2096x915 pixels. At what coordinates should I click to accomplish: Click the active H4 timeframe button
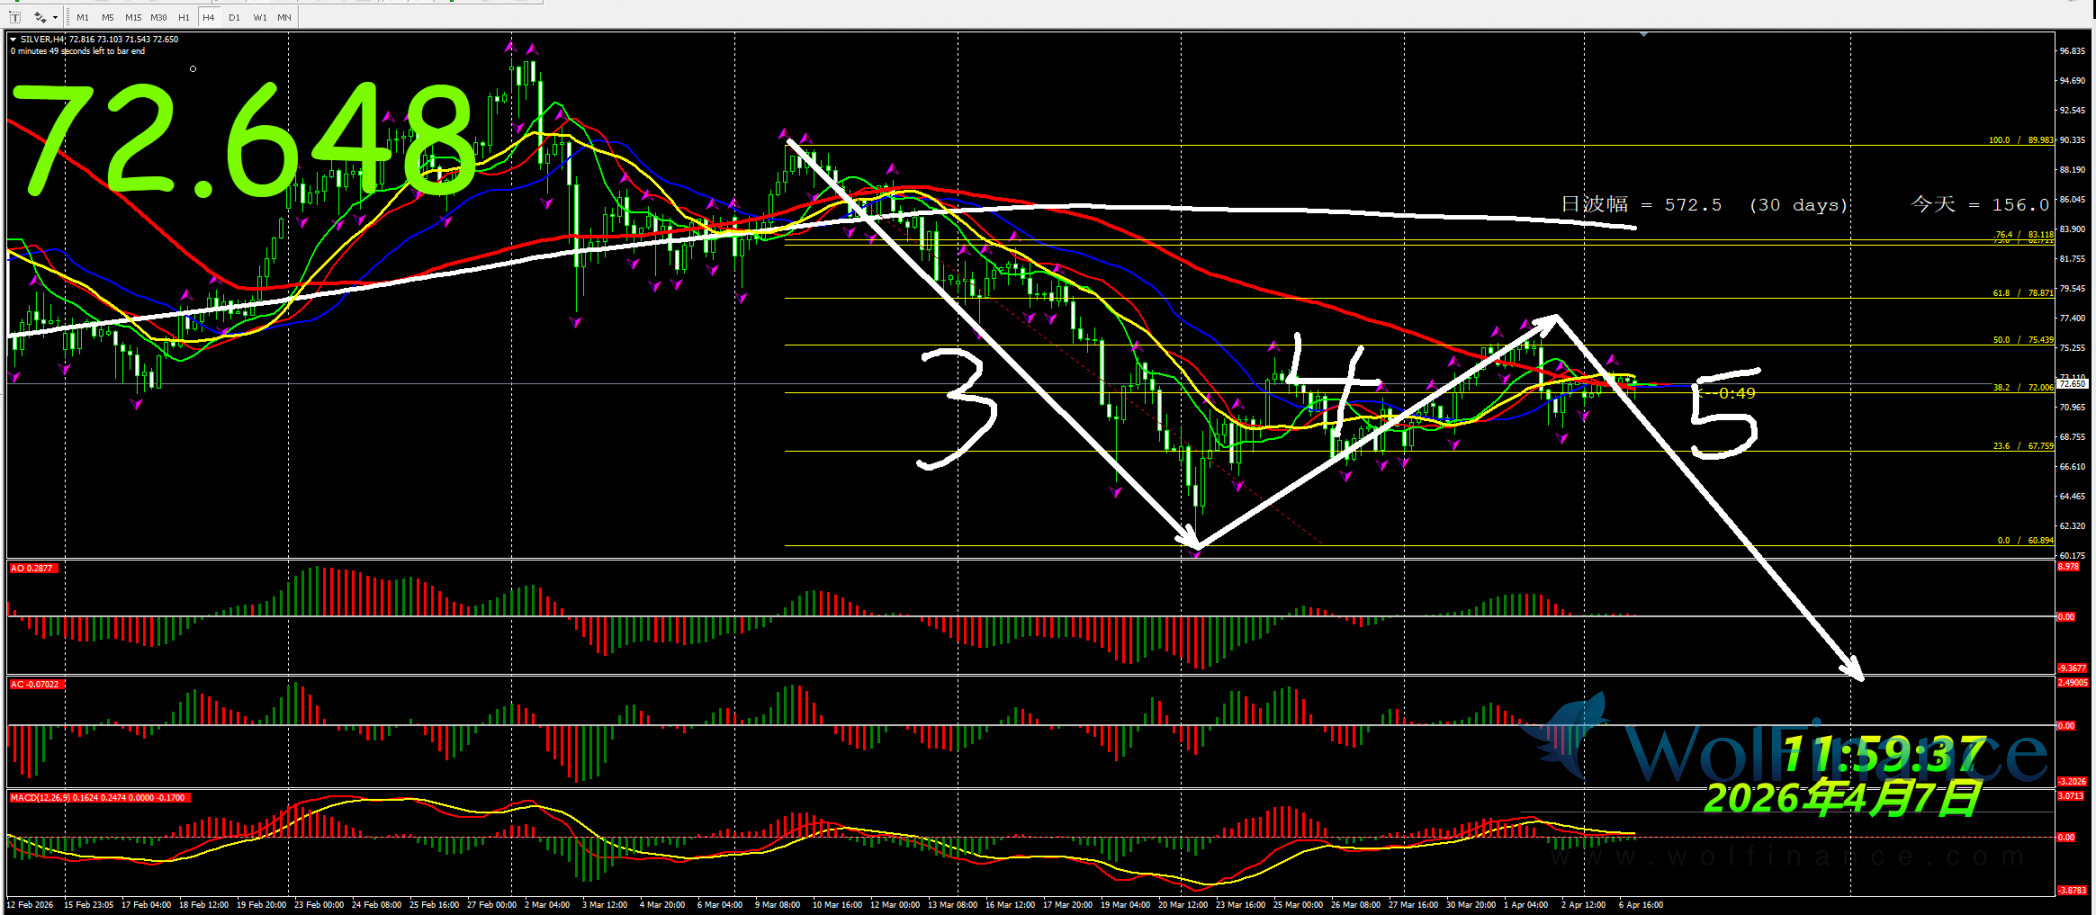click(x=209, y=17)
